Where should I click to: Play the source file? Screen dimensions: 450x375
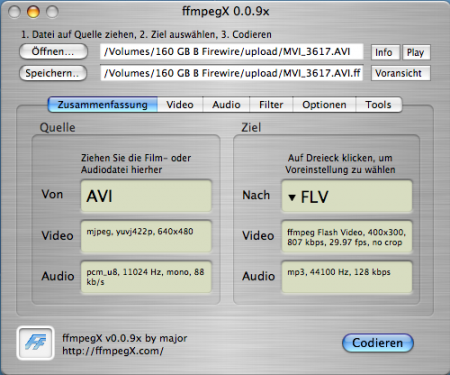click(416, 52)
